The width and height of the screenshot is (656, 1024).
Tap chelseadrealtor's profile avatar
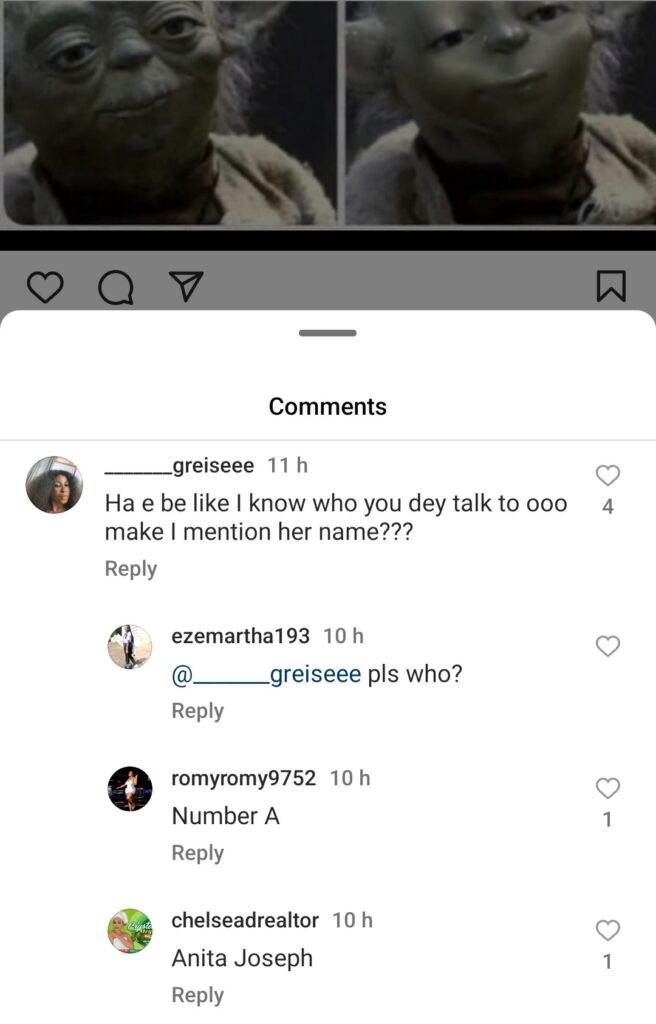pos(130,931)
